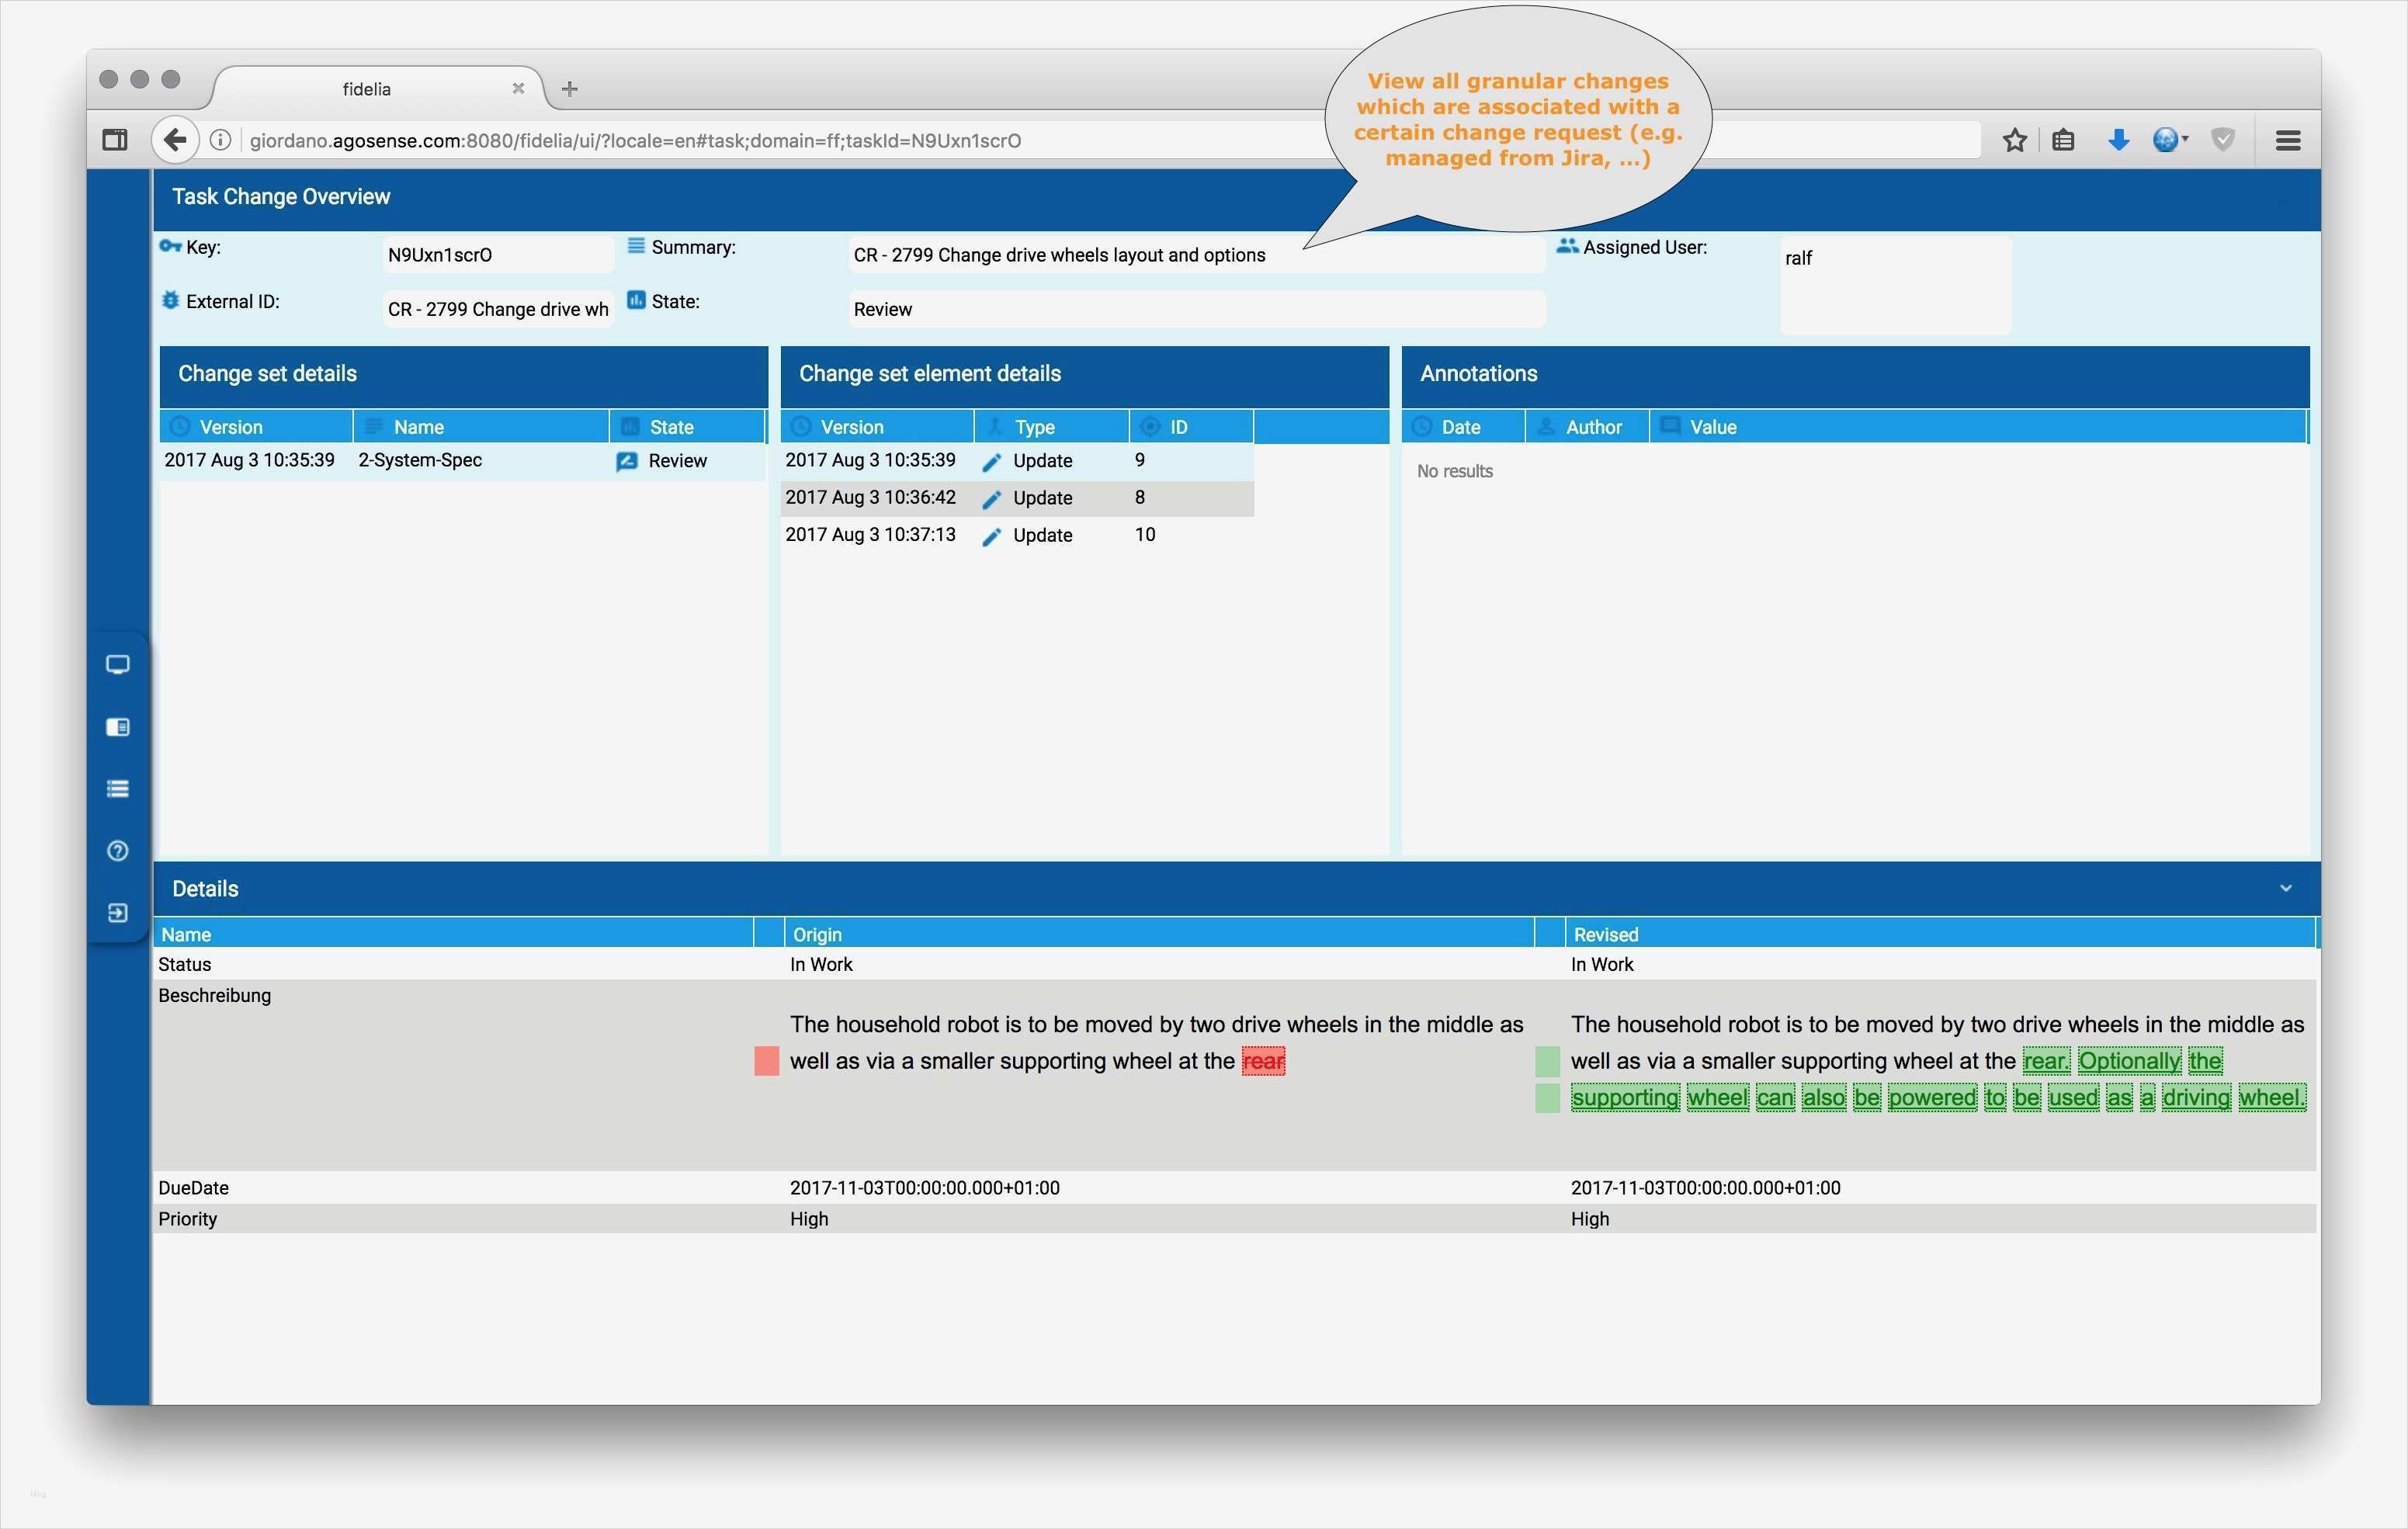Viewport: 2408px width, 1529px height.
Task: Open the help question mark icon
Action: click(117, 851)
